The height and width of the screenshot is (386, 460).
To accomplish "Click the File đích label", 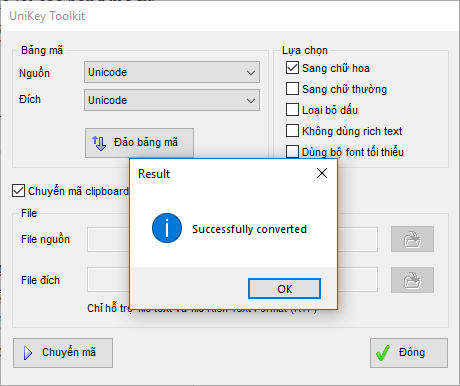I will pyautogui.click(x=40, y=280).
